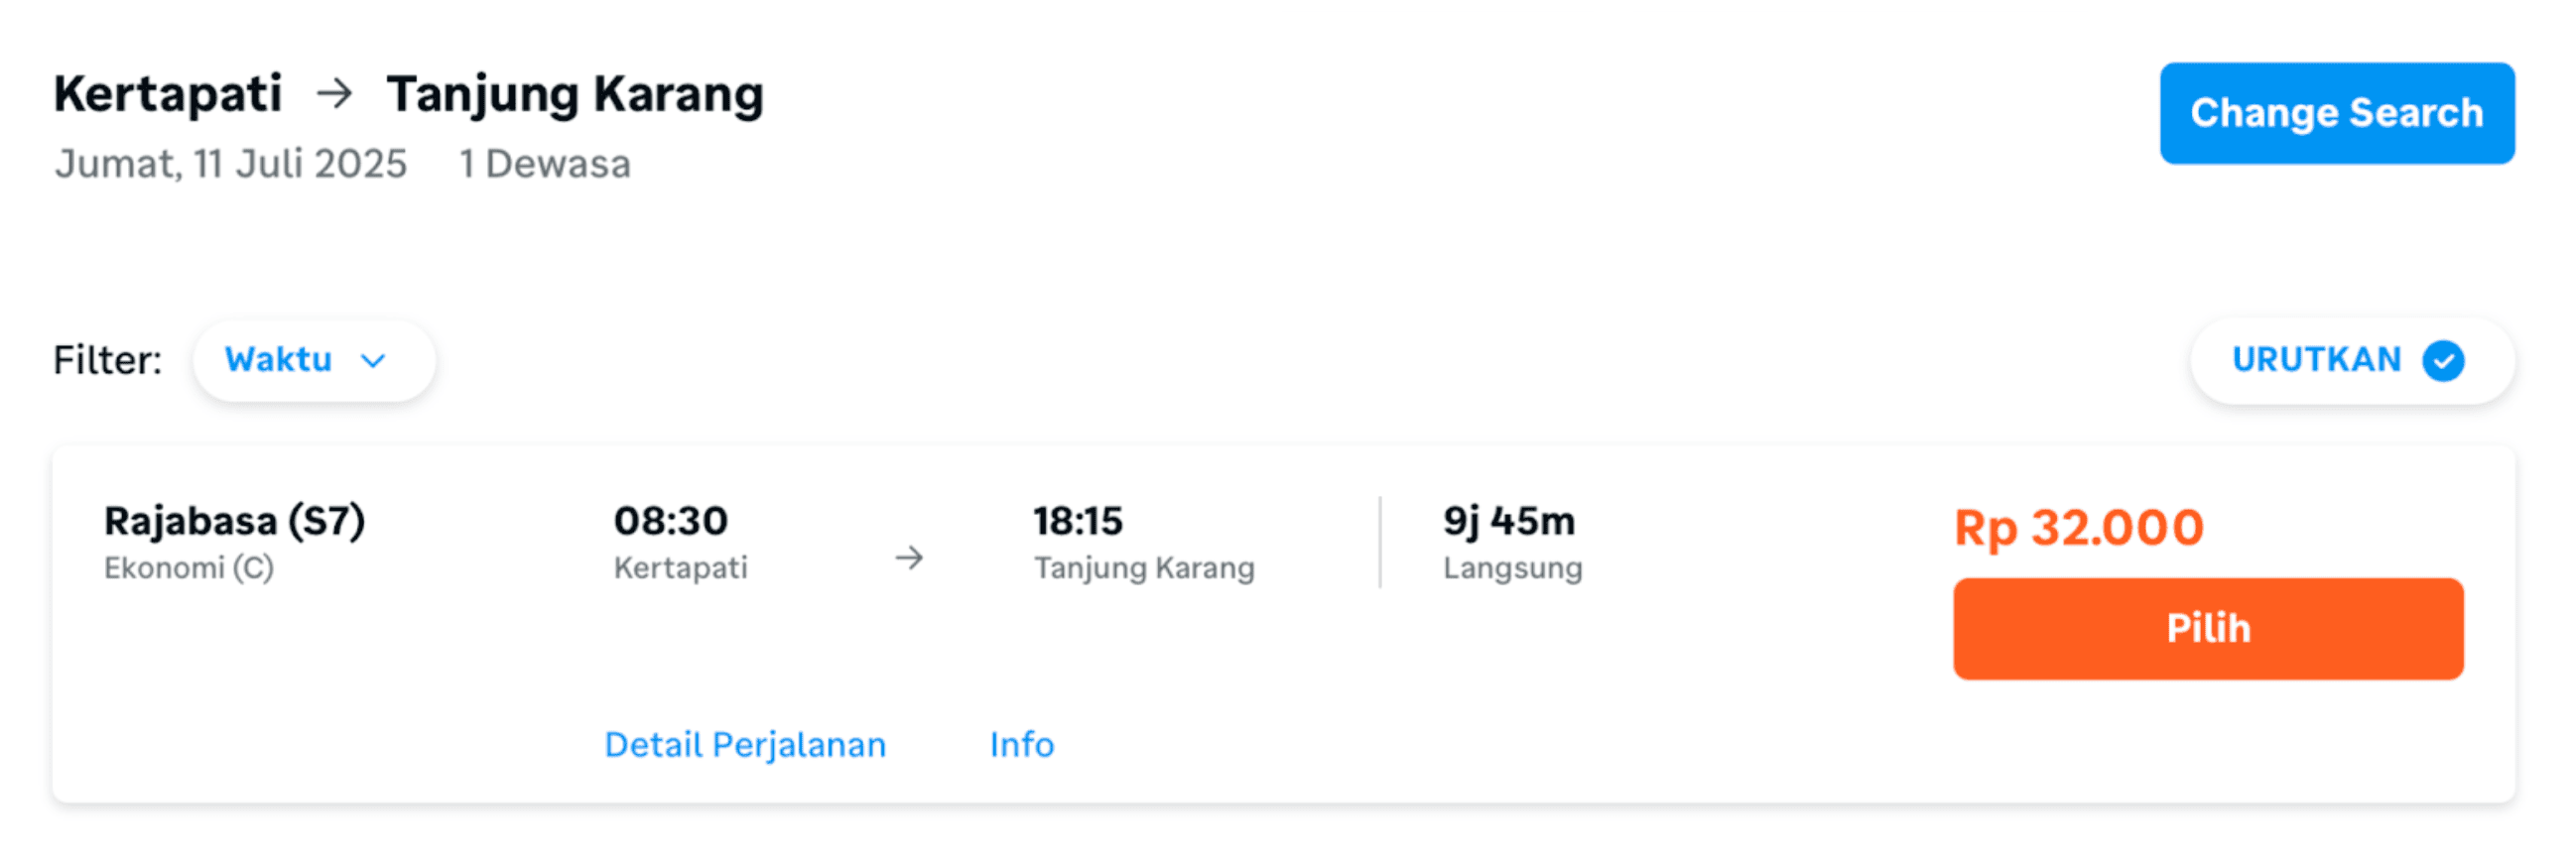Open the Info link

pyautogui.click(x=1022, y=745)
